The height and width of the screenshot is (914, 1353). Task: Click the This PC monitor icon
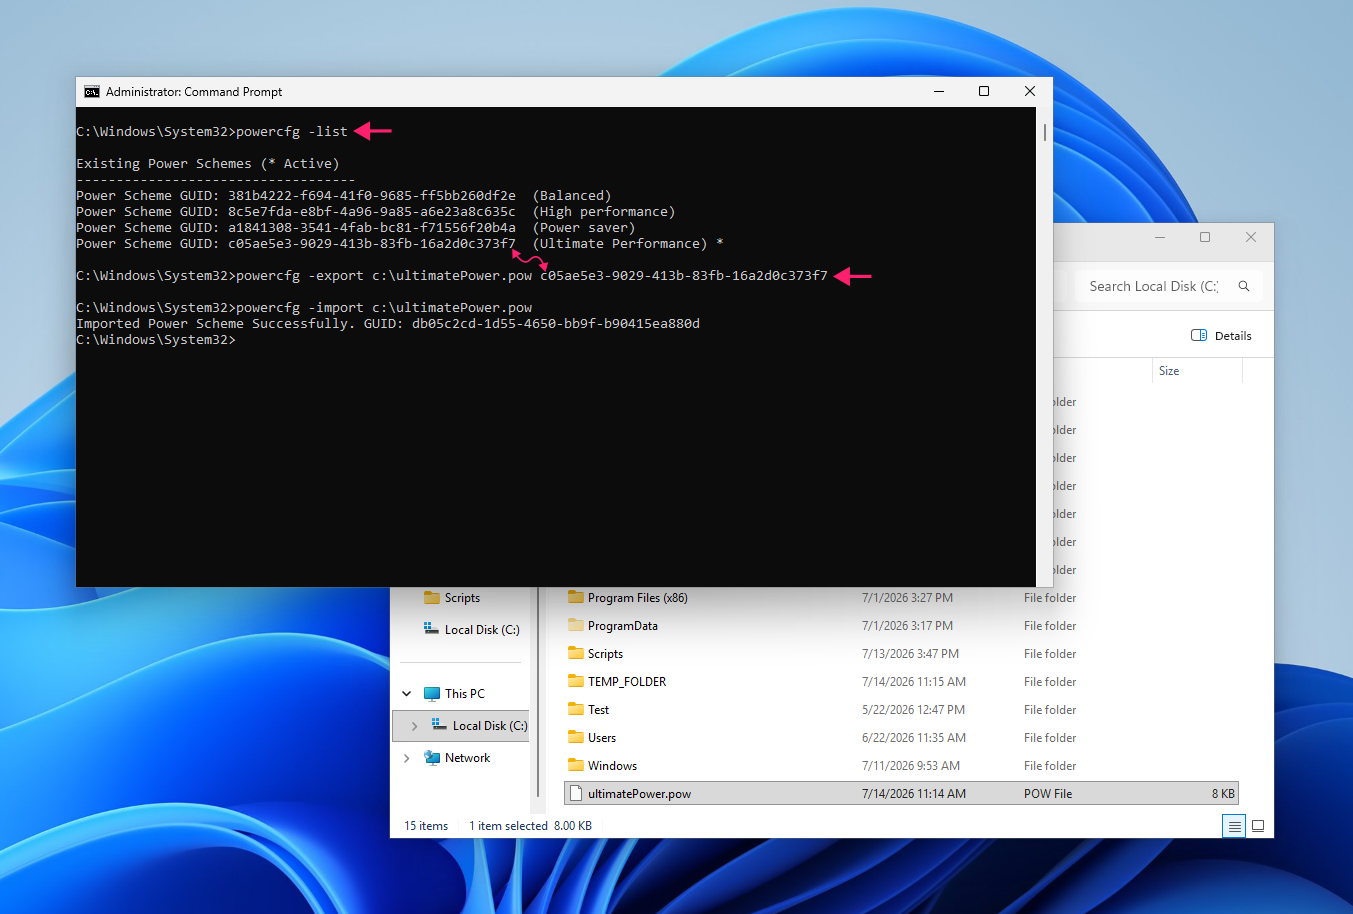click(432, 694)
